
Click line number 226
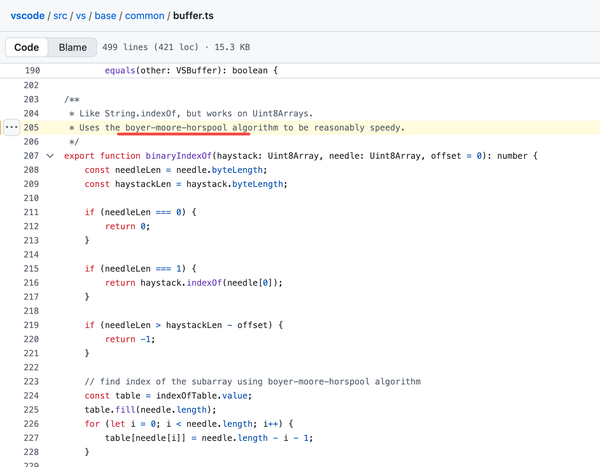coord(31,424)
